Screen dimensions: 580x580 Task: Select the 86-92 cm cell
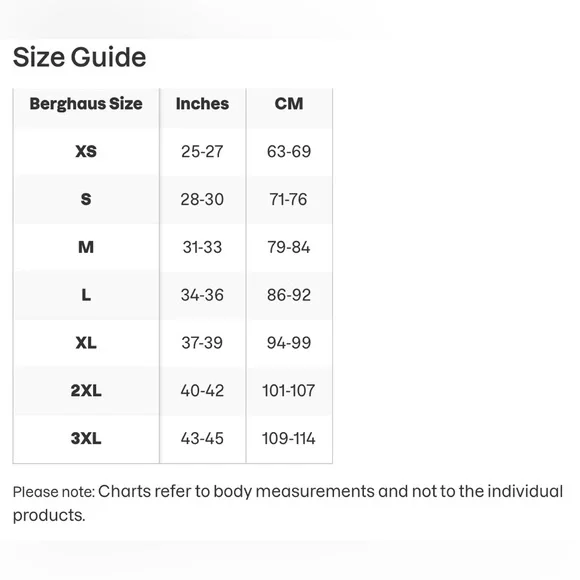[289, 295]
